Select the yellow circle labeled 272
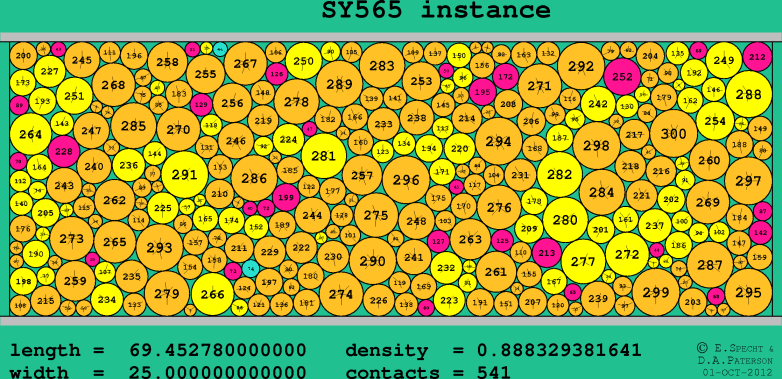Screen dimensions: 782x379 (627, 254)
